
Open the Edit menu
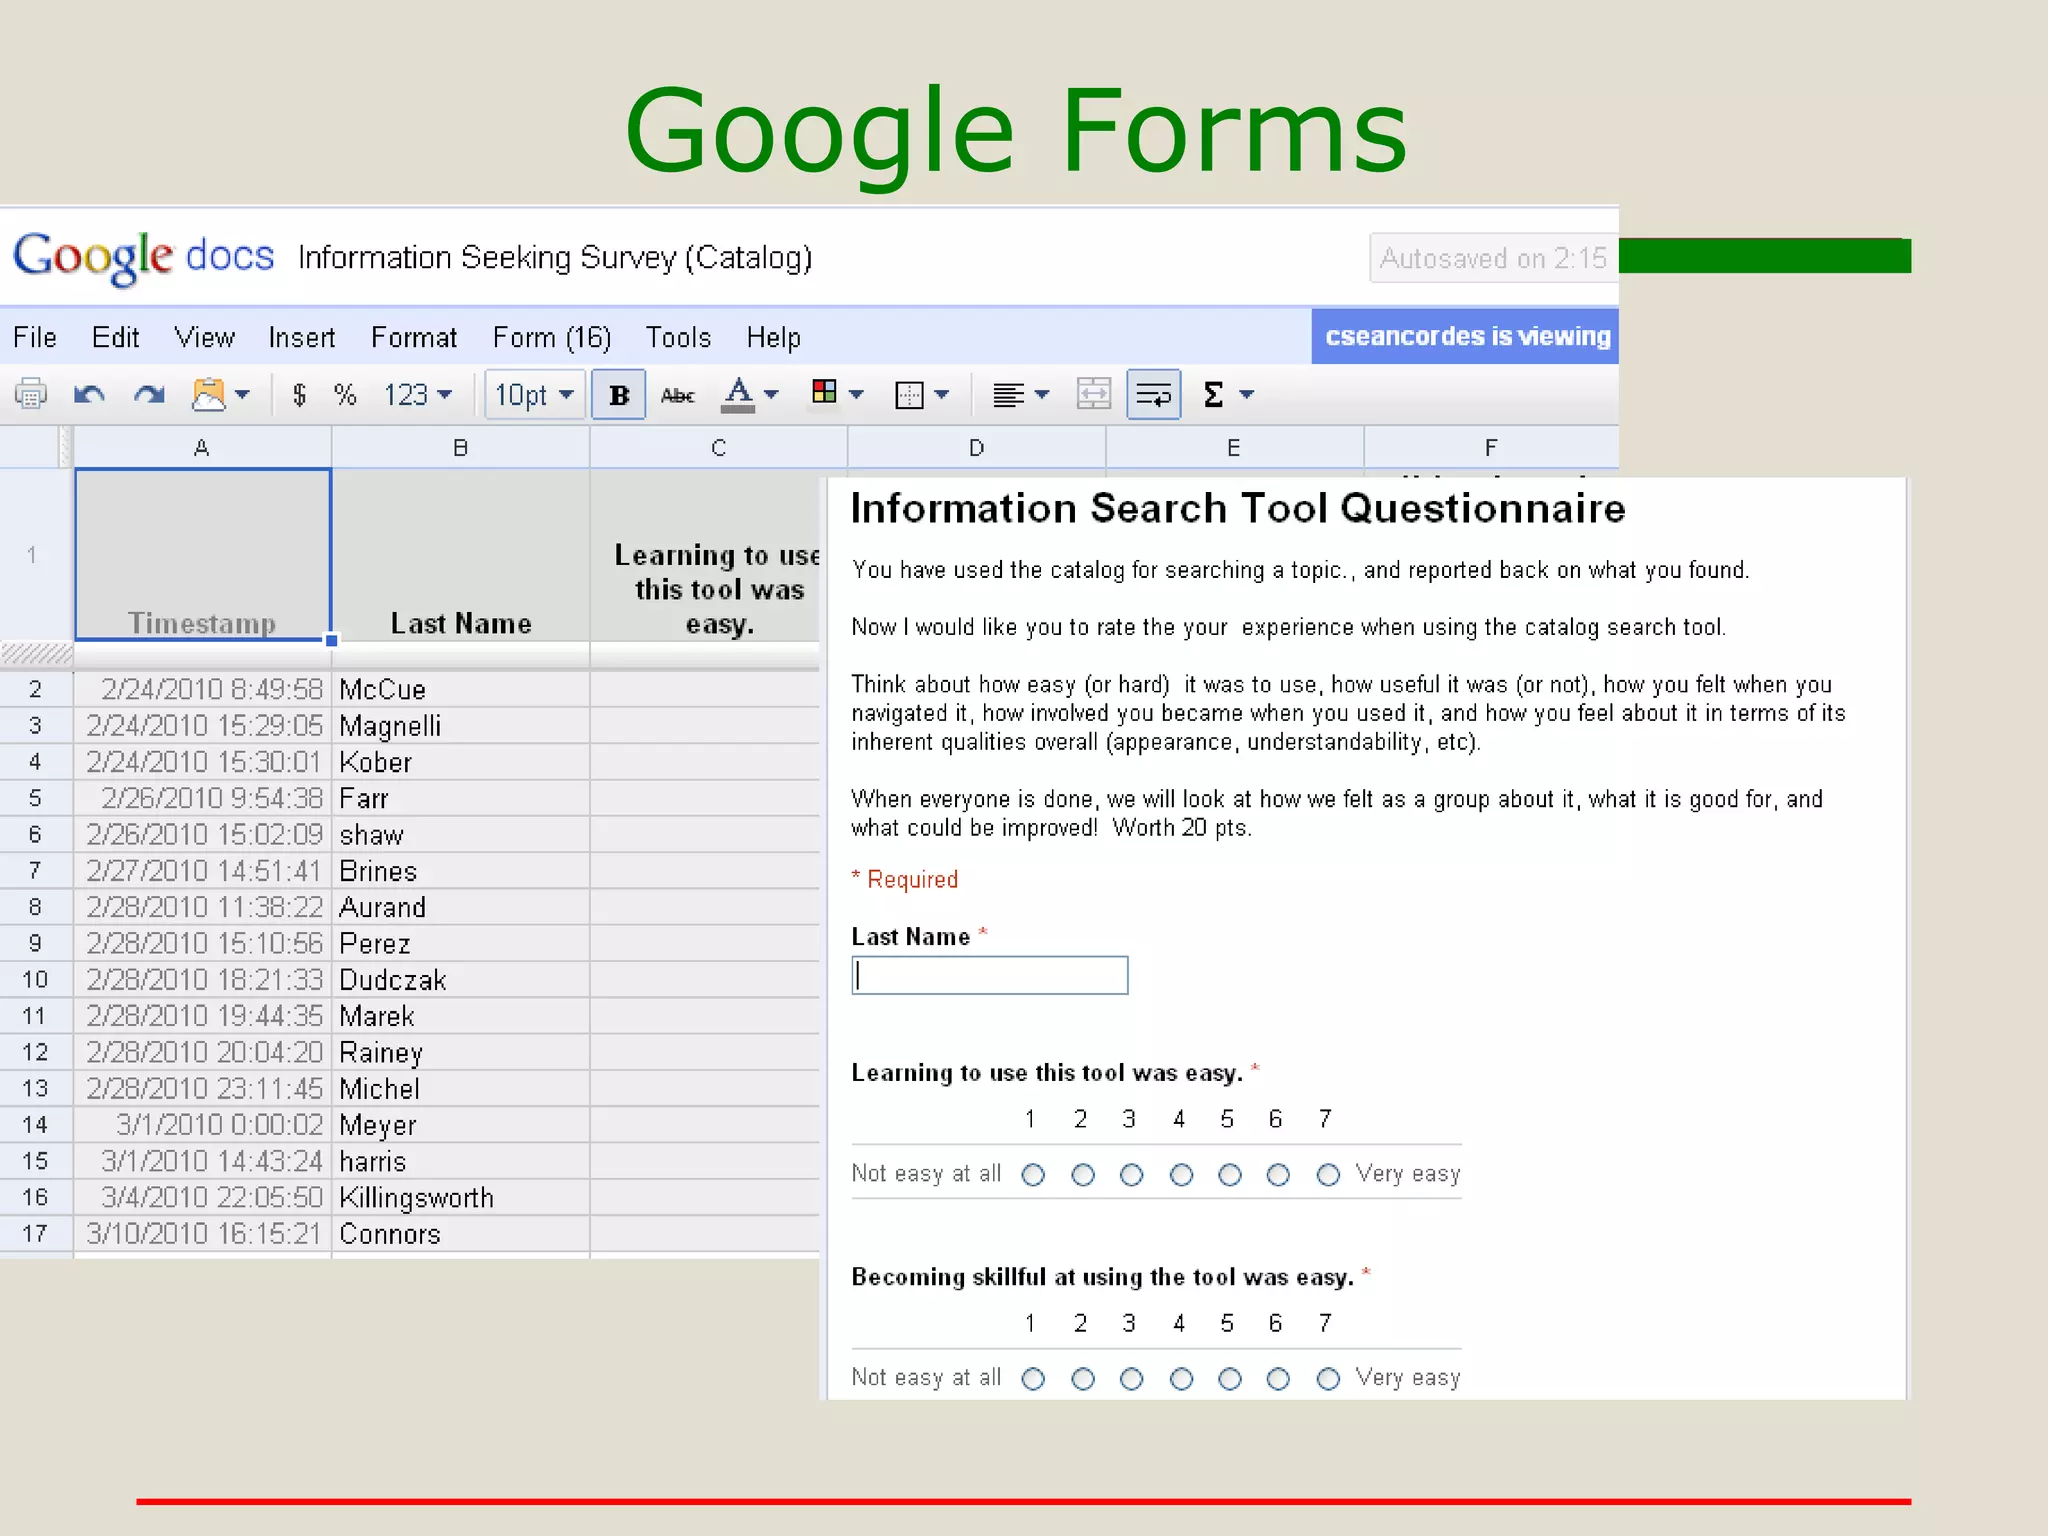tap(115, 338)
